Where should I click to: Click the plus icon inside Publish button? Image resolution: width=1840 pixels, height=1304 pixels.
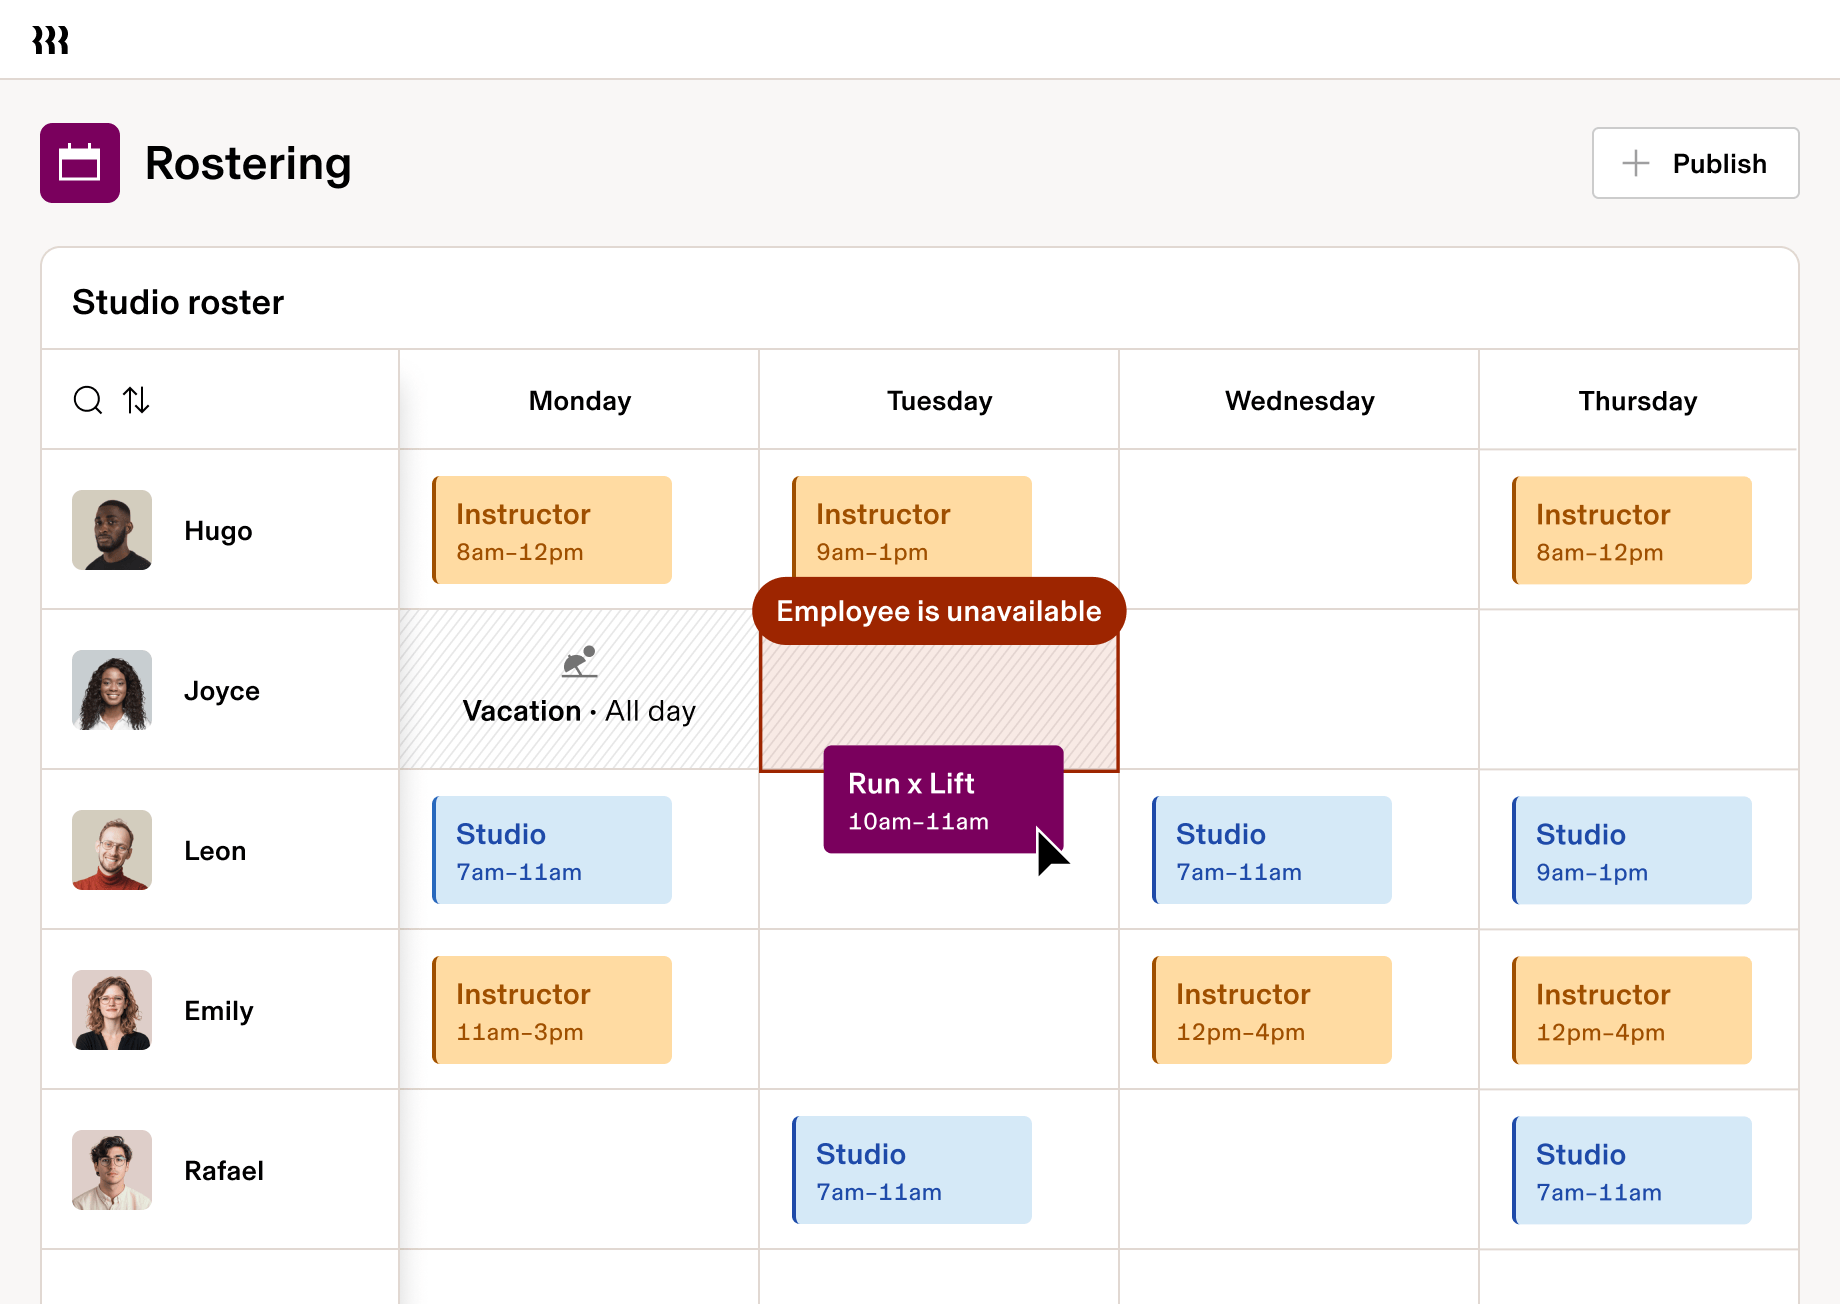1635,163
